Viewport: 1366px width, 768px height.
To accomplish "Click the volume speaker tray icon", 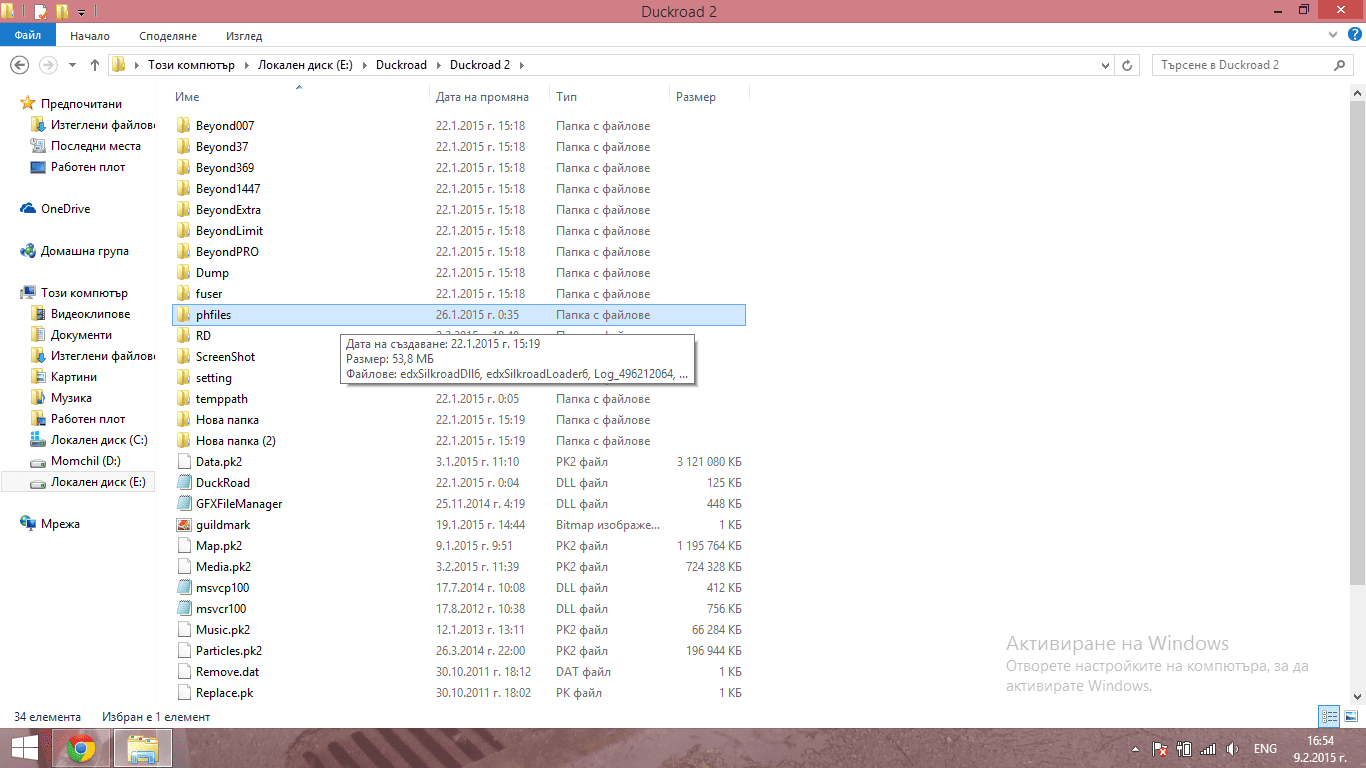I will pos(1232,749).
